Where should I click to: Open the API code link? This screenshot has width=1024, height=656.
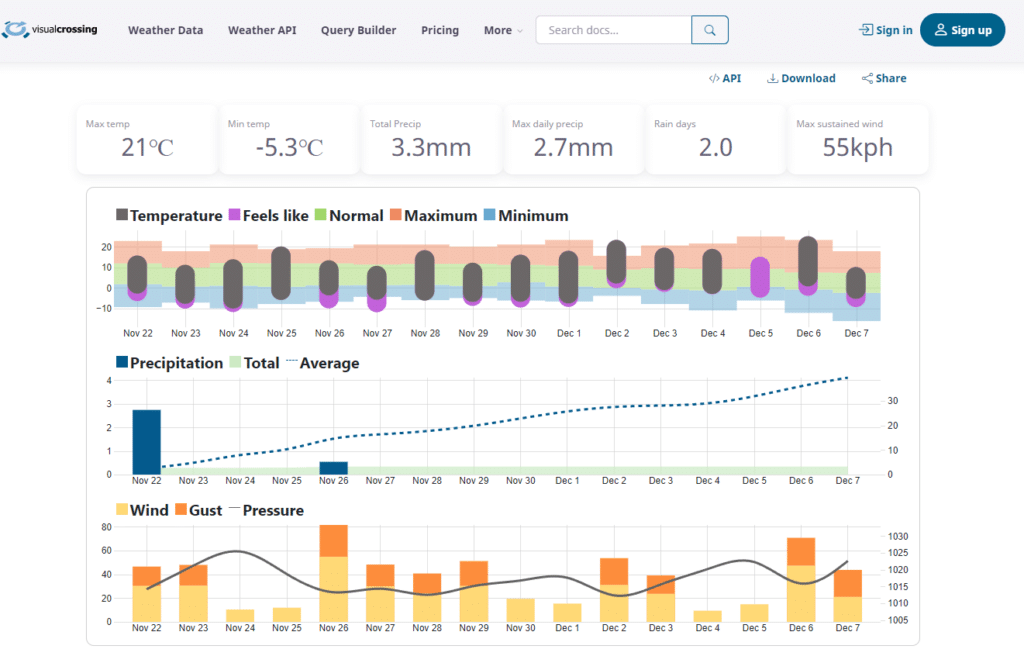coord(725,78)
